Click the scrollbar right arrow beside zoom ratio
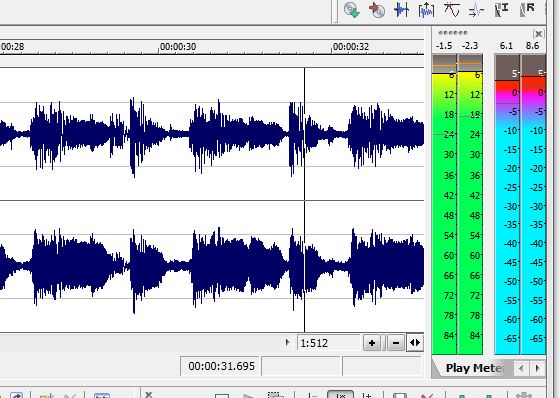560x398 pixels. tap(287, 343)
